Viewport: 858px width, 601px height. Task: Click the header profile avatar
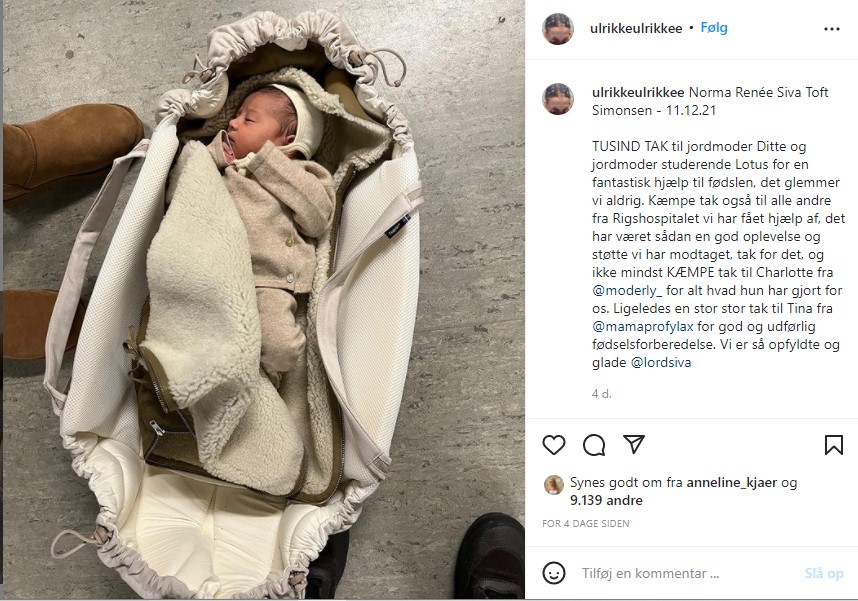[x=558, y=29]
